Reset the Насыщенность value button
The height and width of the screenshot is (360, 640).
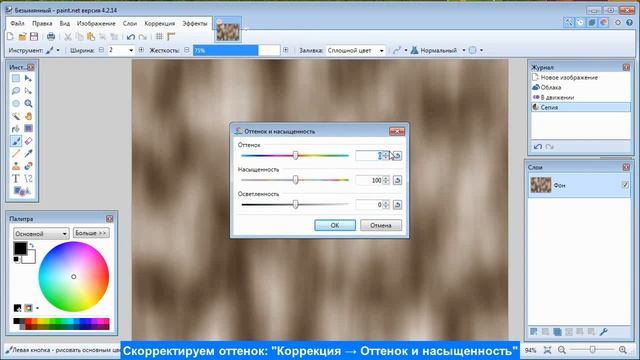398,180
